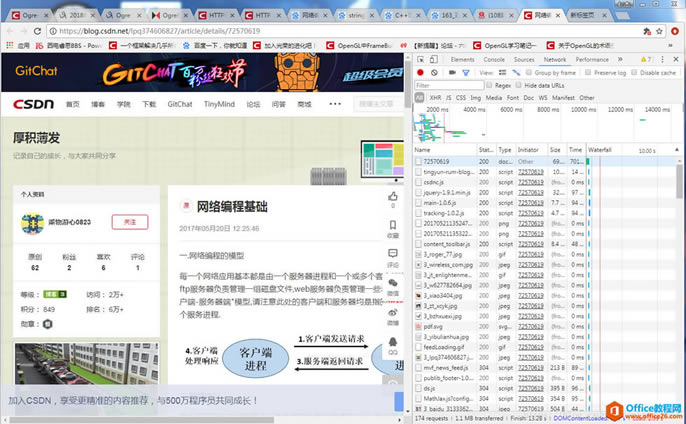686x424 pixels.
Task: Enable Disable cache checkbox
Action: [634, 72]
